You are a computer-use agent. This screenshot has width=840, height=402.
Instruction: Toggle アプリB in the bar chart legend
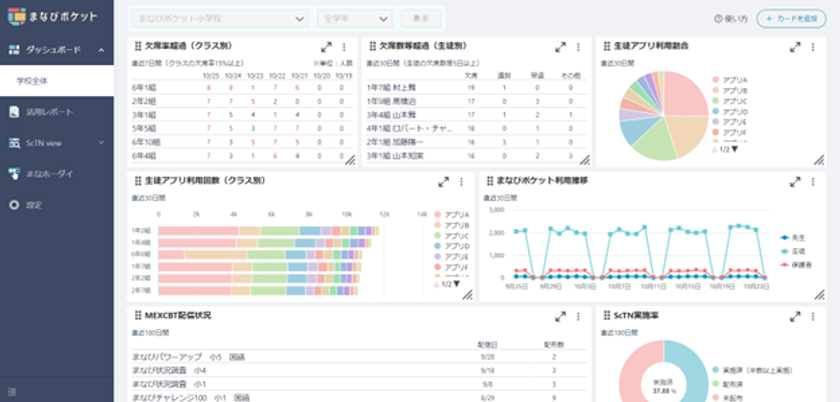point(452,225)
